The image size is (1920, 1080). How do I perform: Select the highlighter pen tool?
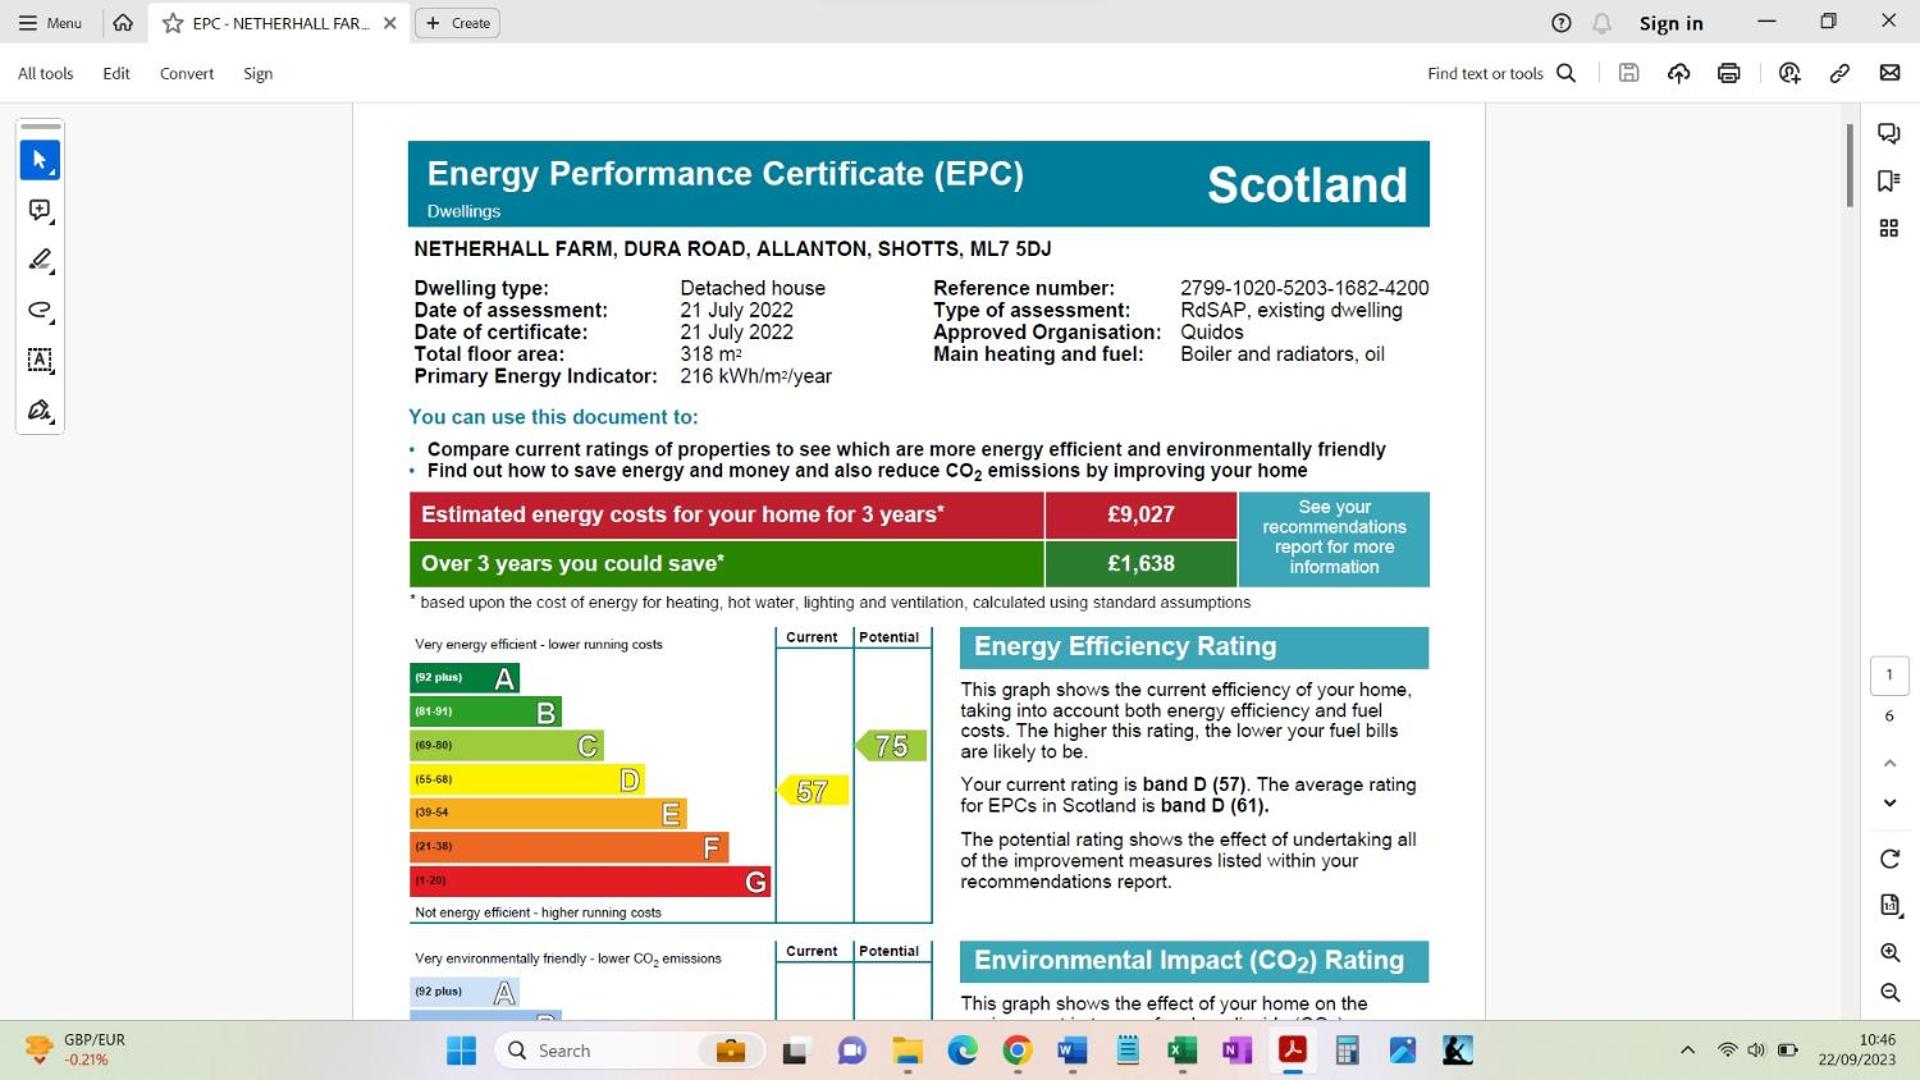point(40,260)
